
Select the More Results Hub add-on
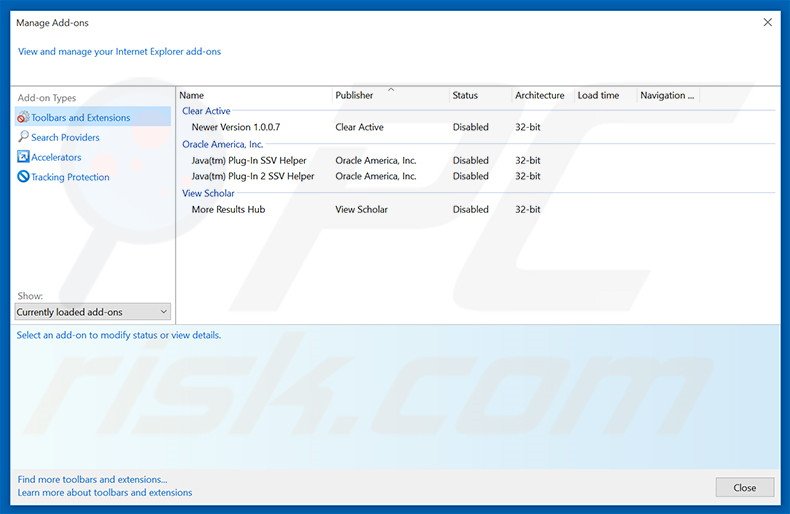[x=228, y=209]
